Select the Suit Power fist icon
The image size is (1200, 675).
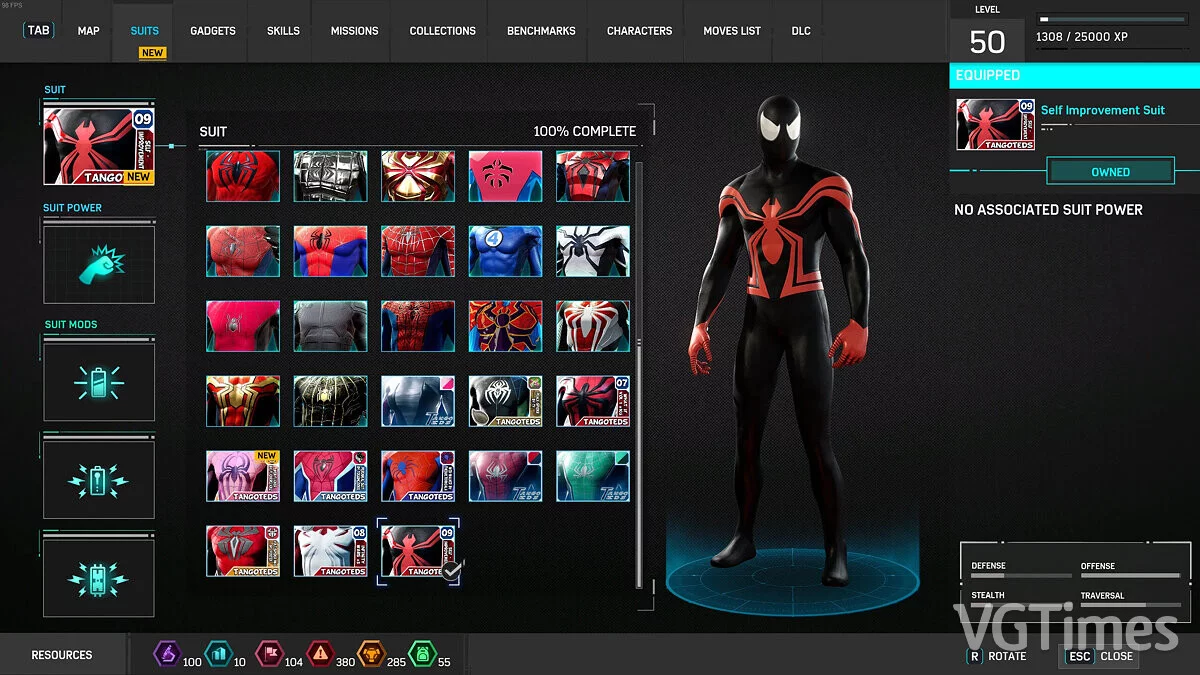[x=99, y=263]
